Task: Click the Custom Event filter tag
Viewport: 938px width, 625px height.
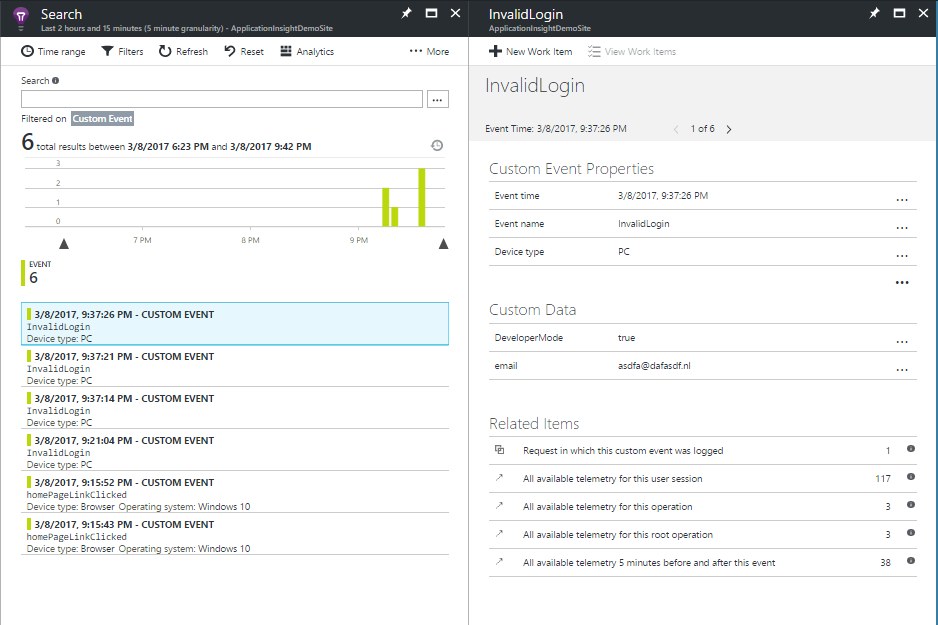Action: coord(102,118)
